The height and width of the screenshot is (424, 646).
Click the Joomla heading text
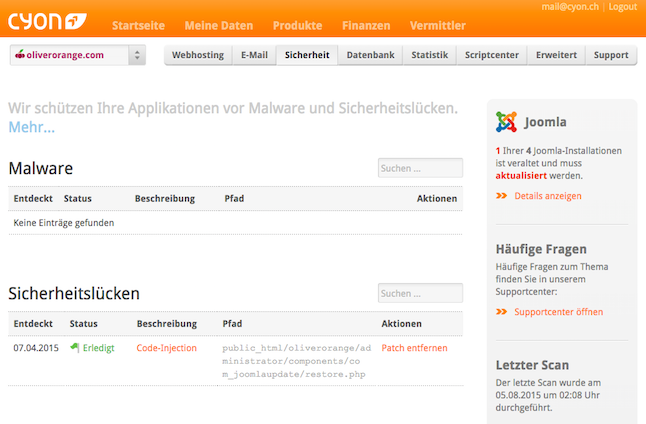click(545, 122)
